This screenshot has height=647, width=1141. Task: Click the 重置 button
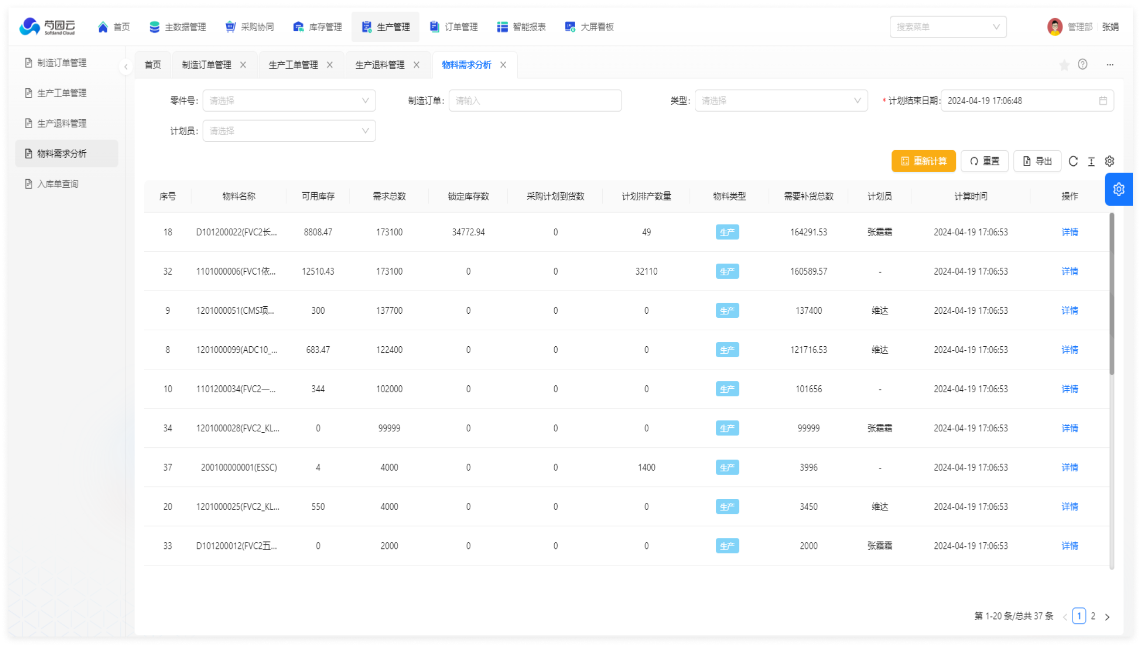[x=985, y=162]
